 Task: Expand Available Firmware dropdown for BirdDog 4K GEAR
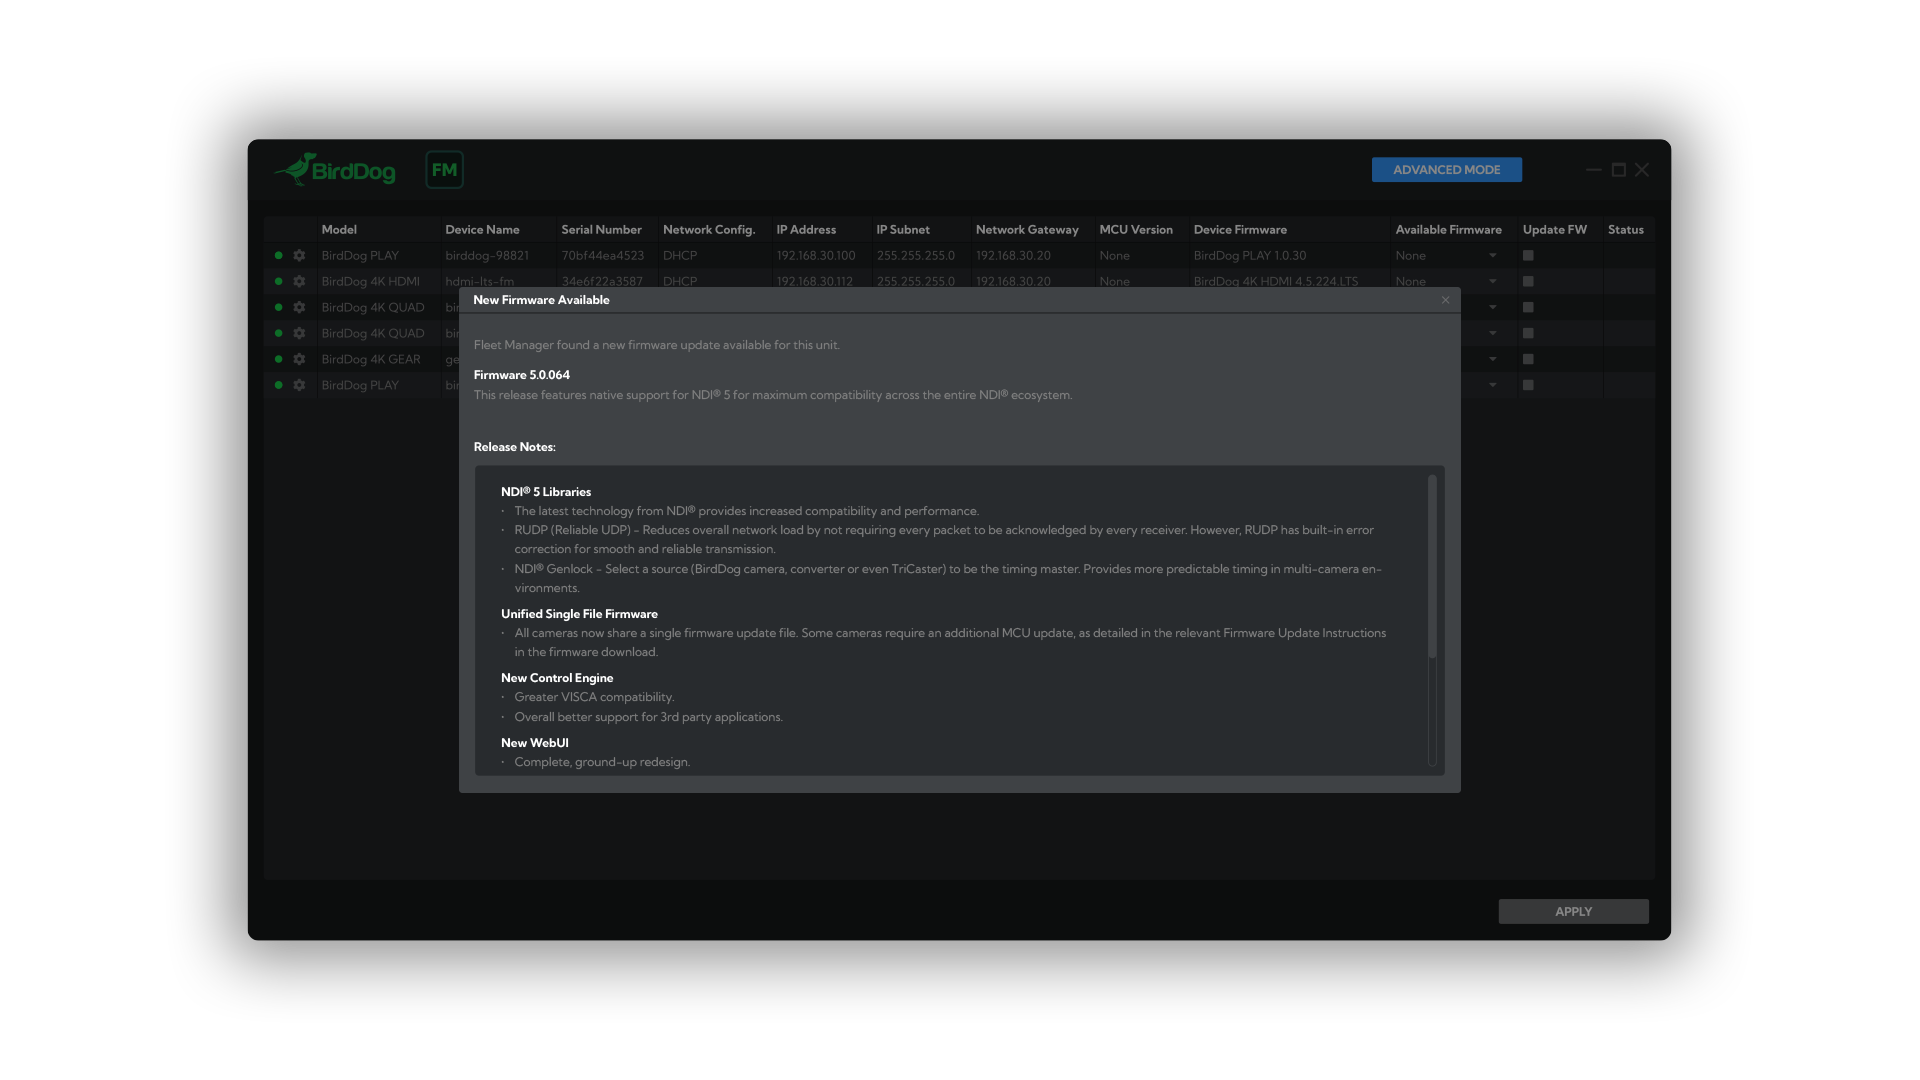pos(1493,359)
